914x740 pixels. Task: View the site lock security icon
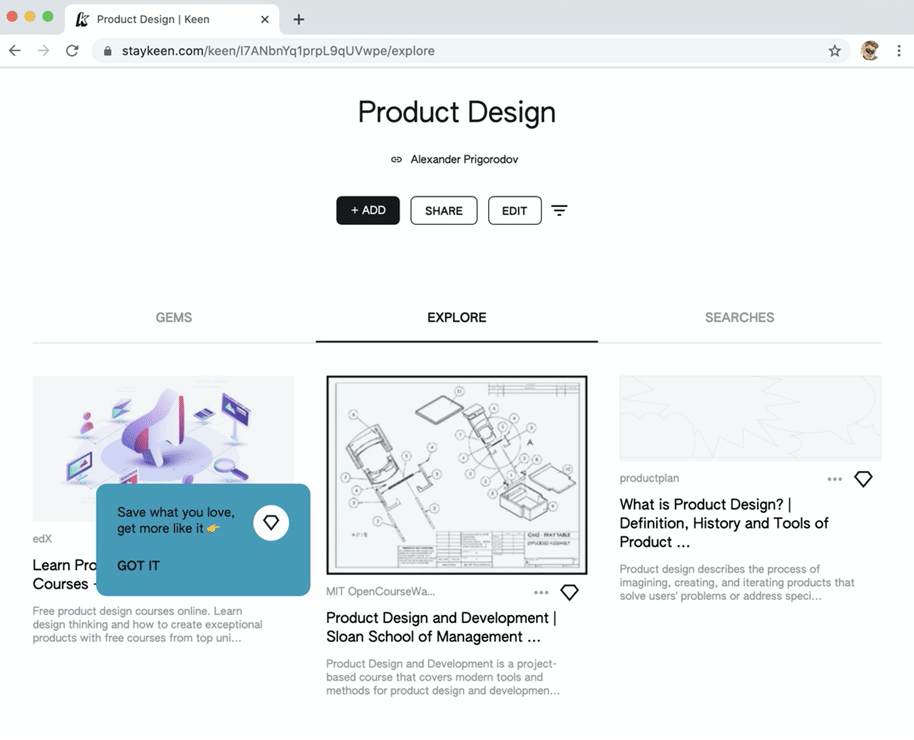pos(107,51)
